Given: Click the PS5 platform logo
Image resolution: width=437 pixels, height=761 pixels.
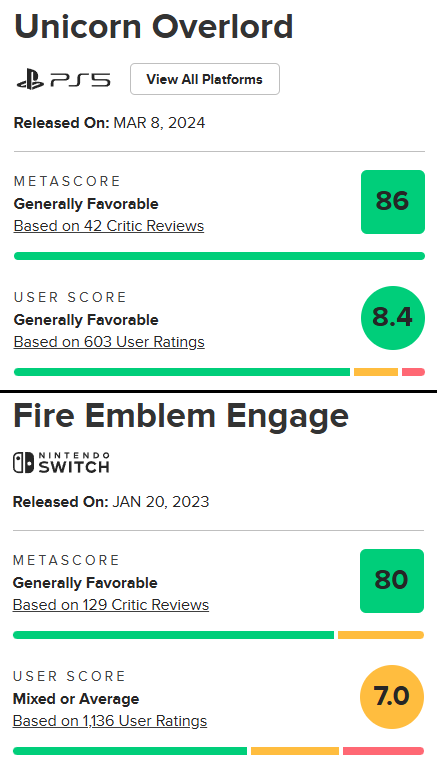Looking at the screenshot, I should [64, 80].
